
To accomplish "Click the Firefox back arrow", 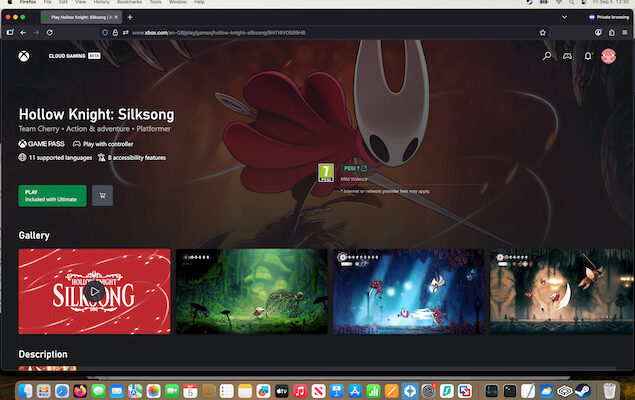I will coord(23,32).
